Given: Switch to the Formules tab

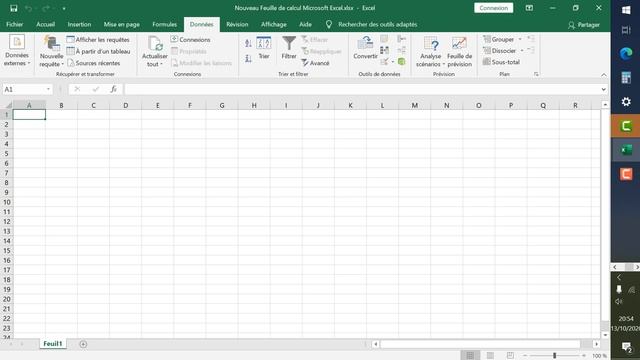Looking at the screenshot, I should 164,24.
